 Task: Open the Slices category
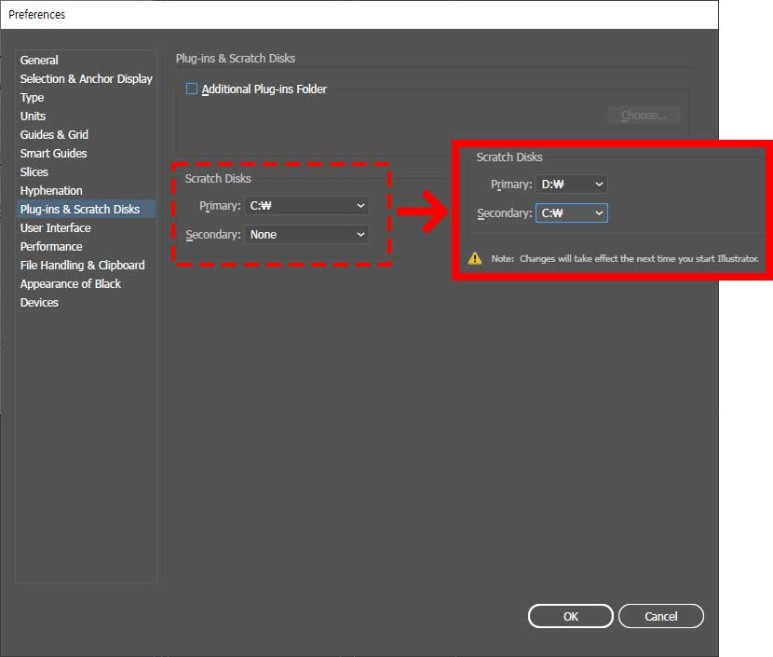click(x=34, y=172)
